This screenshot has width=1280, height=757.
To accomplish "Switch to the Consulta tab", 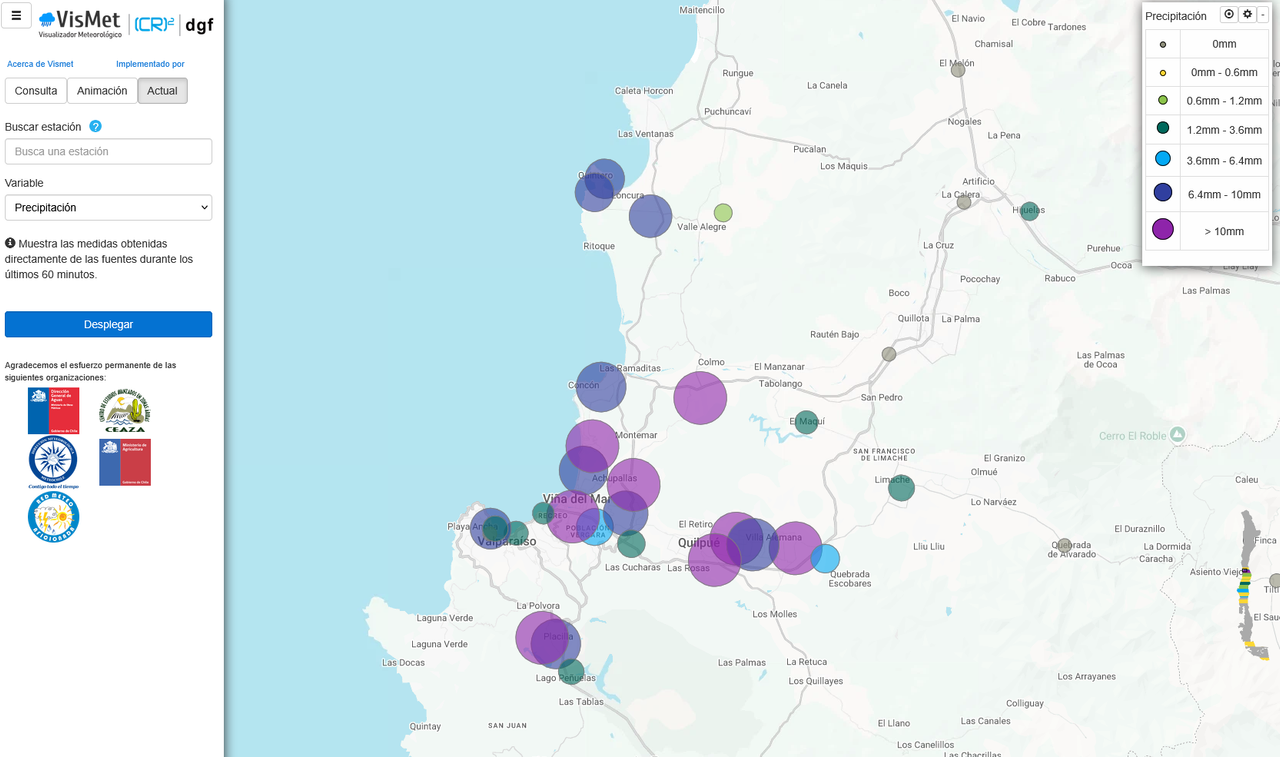I will [x=36, y=91].
